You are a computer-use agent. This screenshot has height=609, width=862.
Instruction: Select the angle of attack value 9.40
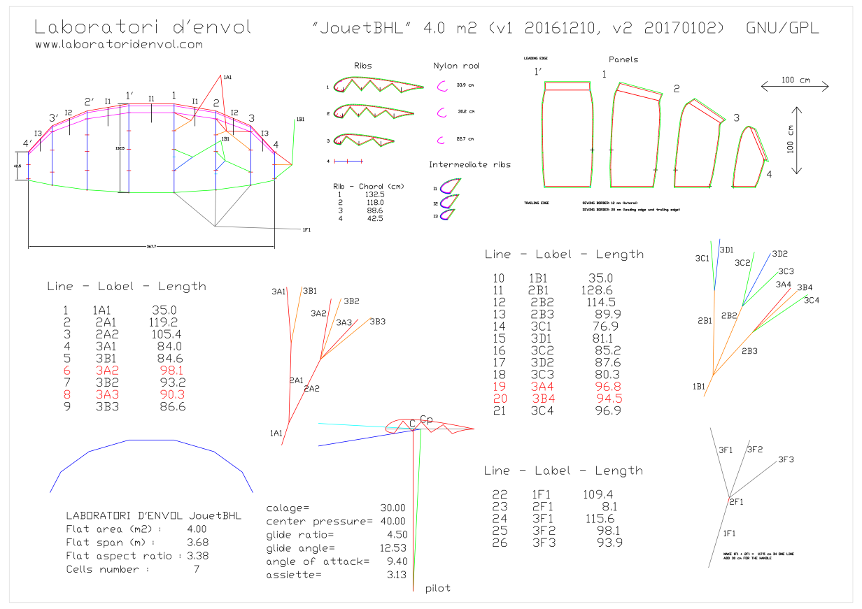click(397, 561)
